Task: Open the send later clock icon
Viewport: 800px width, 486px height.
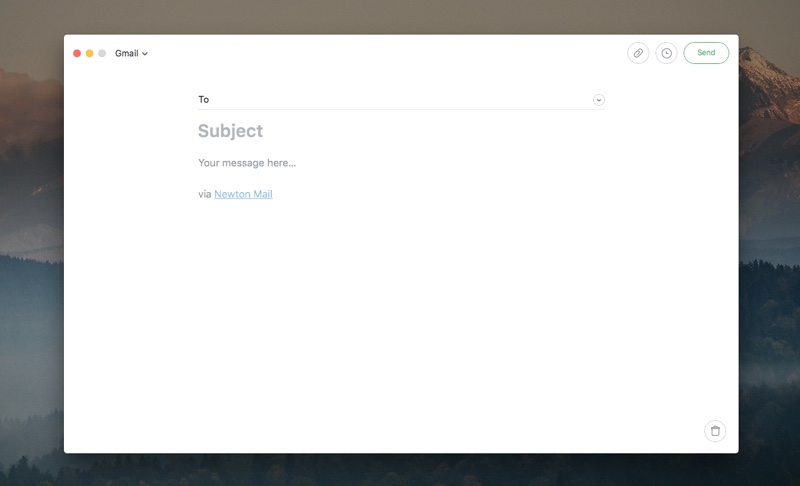Action: tap(666, 53)
